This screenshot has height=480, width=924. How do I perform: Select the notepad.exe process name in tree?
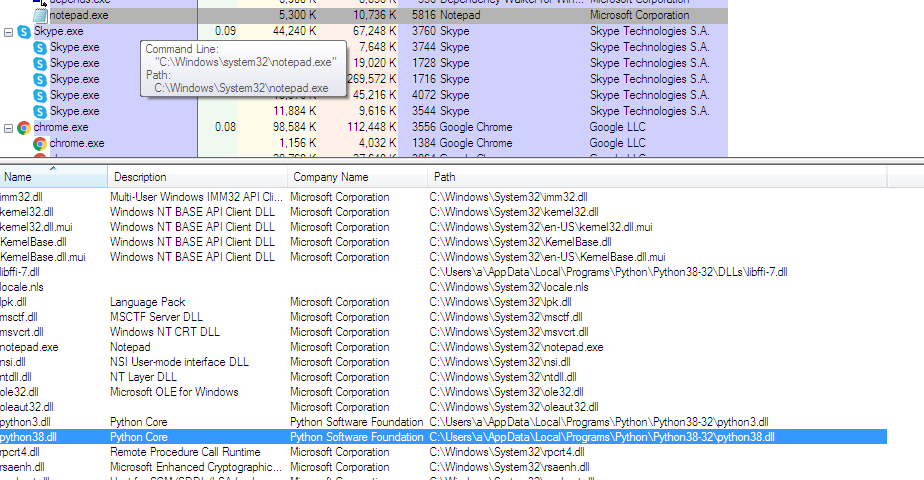click(79, 15)
